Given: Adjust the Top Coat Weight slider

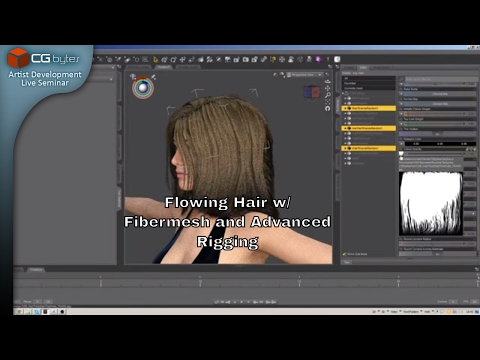Looking at the screenshot, I should click(435, 124).
